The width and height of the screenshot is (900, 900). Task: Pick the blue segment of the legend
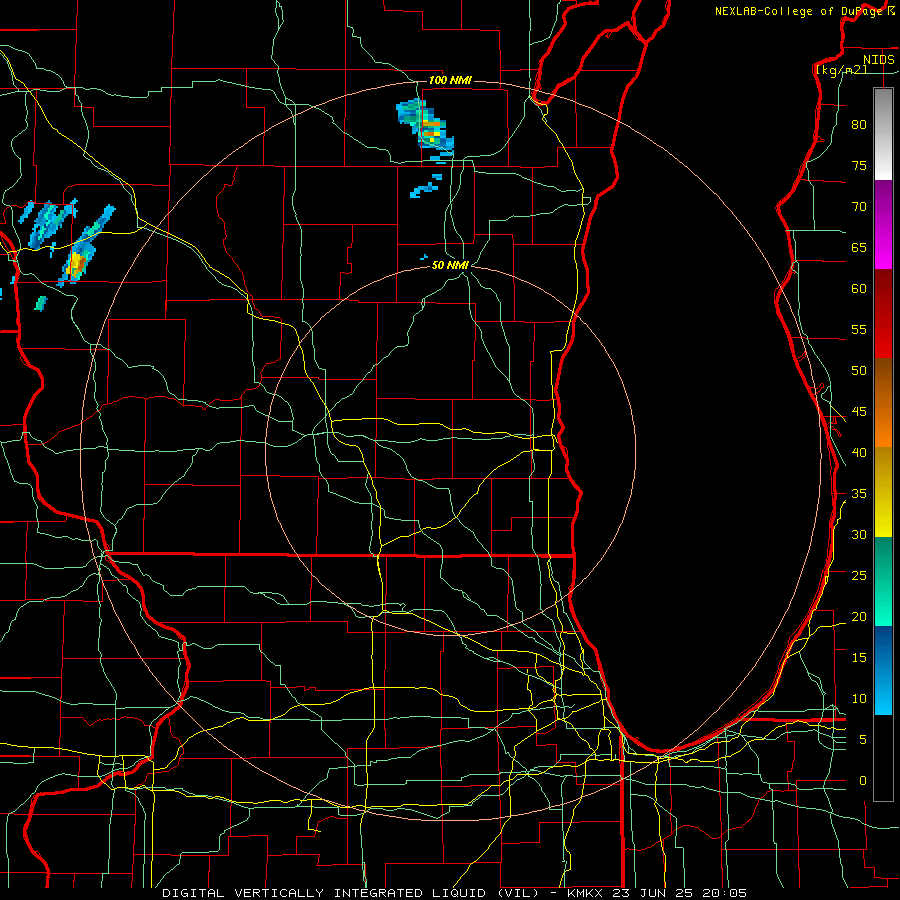[x=883, y=670]
